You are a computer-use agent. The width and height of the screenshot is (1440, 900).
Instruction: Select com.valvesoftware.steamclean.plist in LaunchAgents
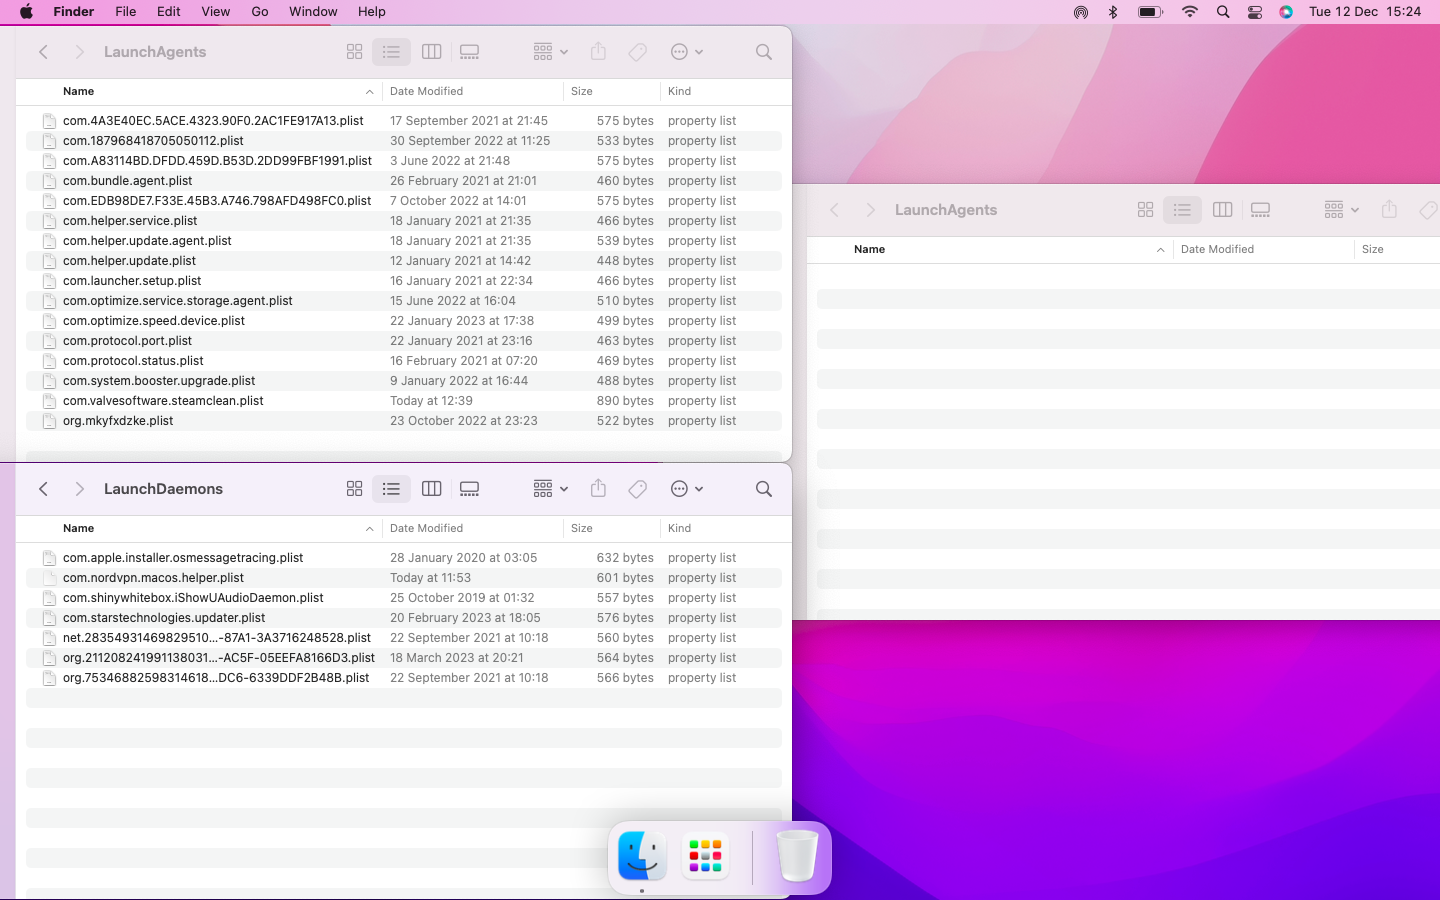pyautogui.click(x=163, y=400)
